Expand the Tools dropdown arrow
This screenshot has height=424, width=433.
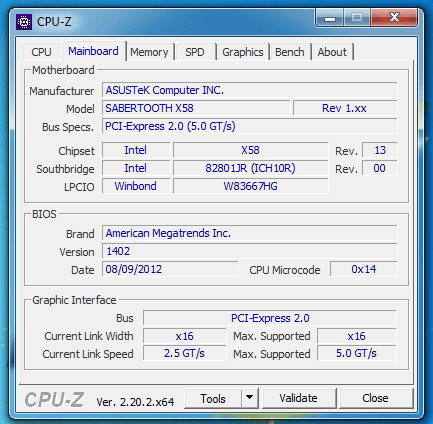[249, 398]
